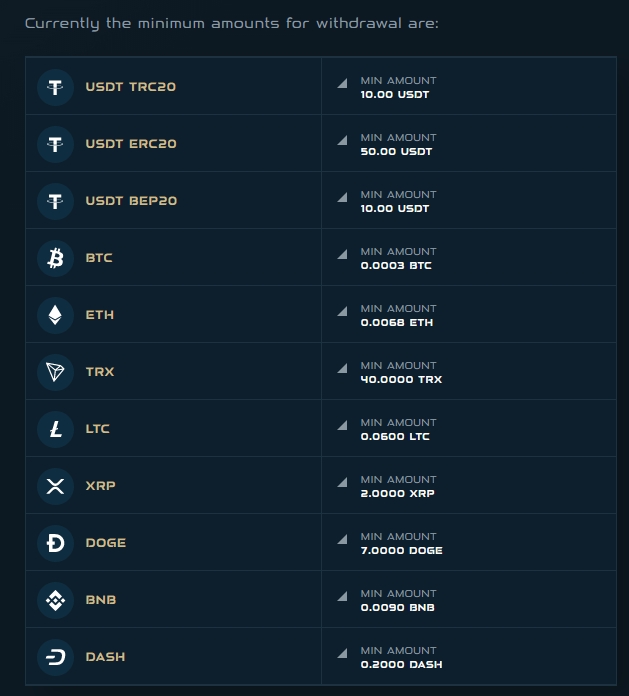Click the 7.0000 DOGE minimum amount
Viewport: 629px width, 696px height.
pos(401,551)
